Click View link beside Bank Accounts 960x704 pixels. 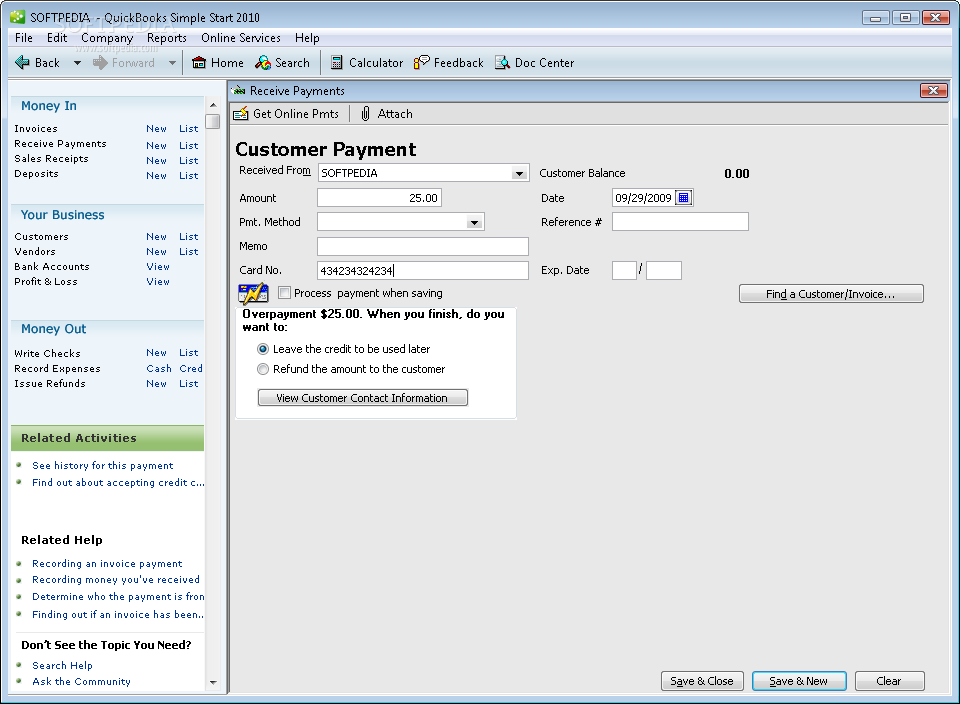click(158, 266)
